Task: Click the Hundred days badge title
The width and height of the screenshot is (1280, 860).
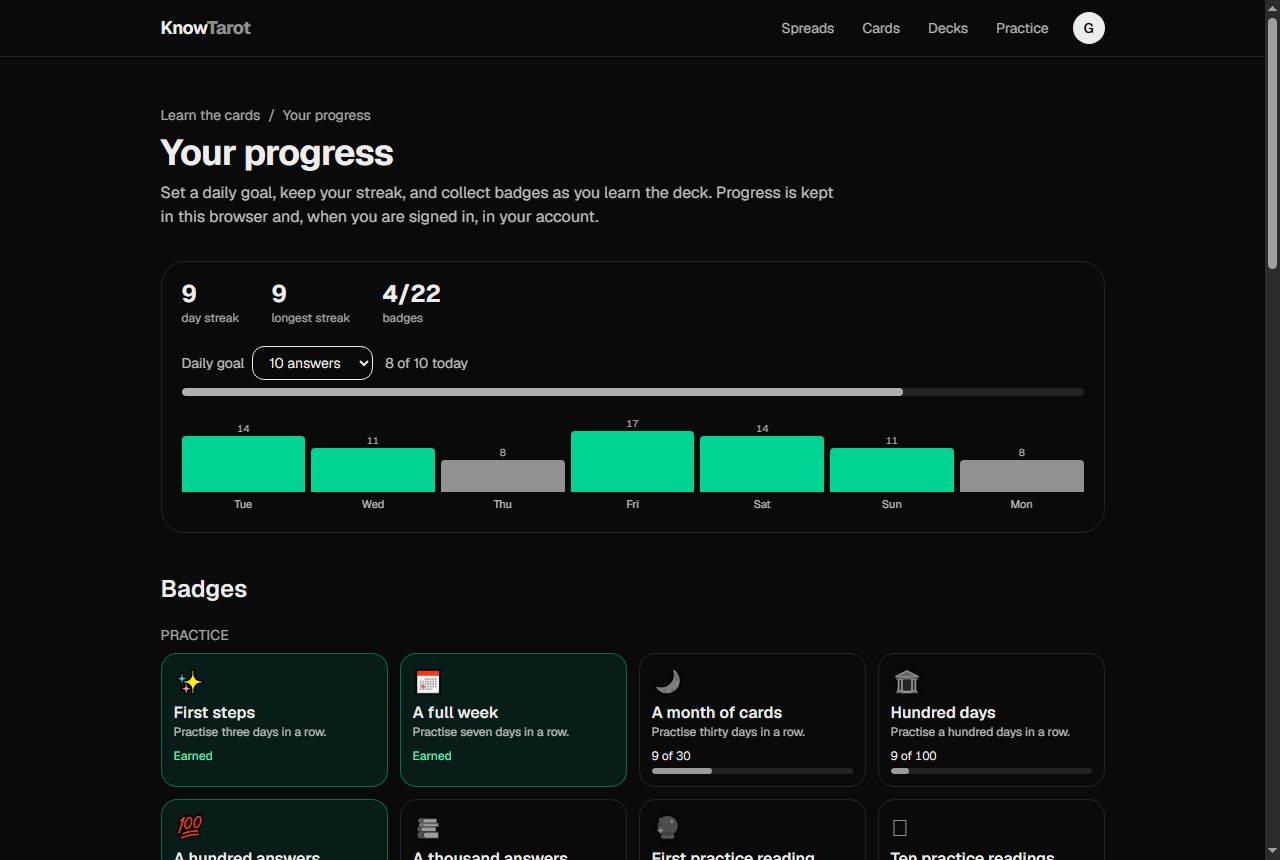Action: coord(943,712)
